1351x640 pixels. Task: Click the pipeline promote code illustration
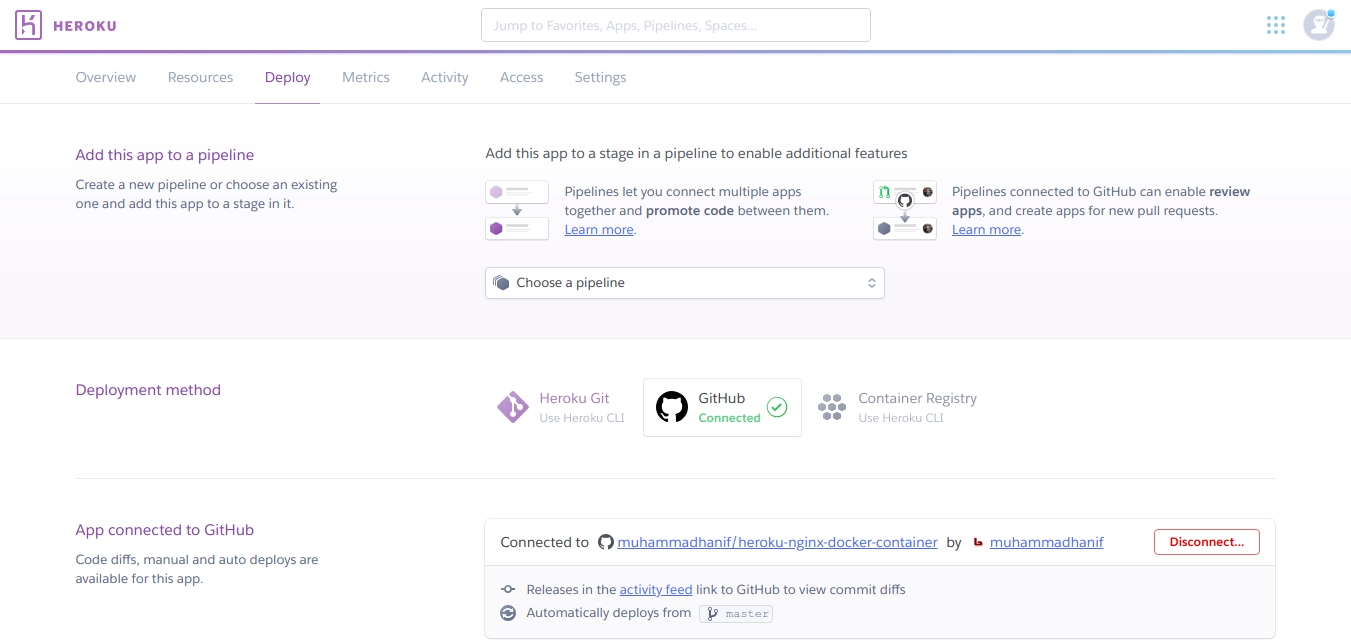point(517,210)
